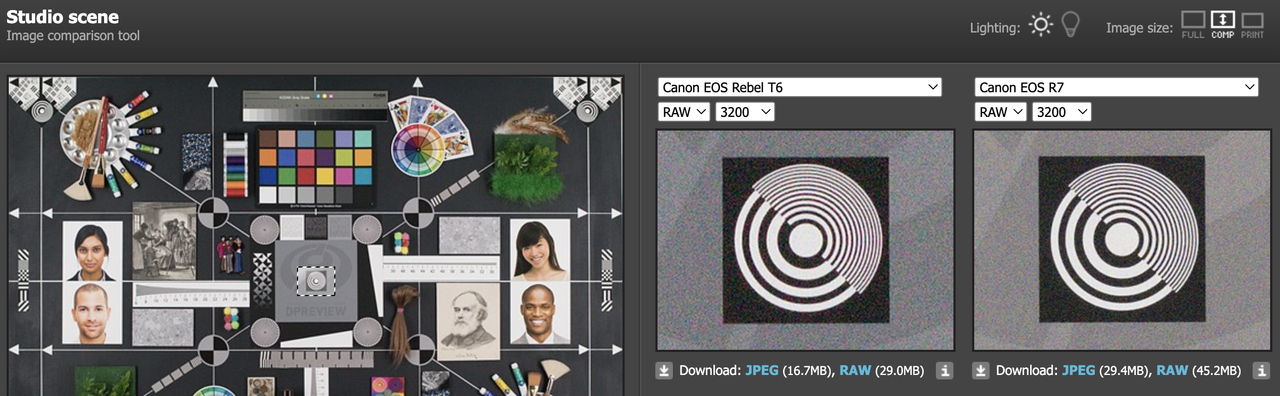This screenshot has height=396, width=1280.
Task: Open info icon for EOS R7 image
Action: (1261, 371)
